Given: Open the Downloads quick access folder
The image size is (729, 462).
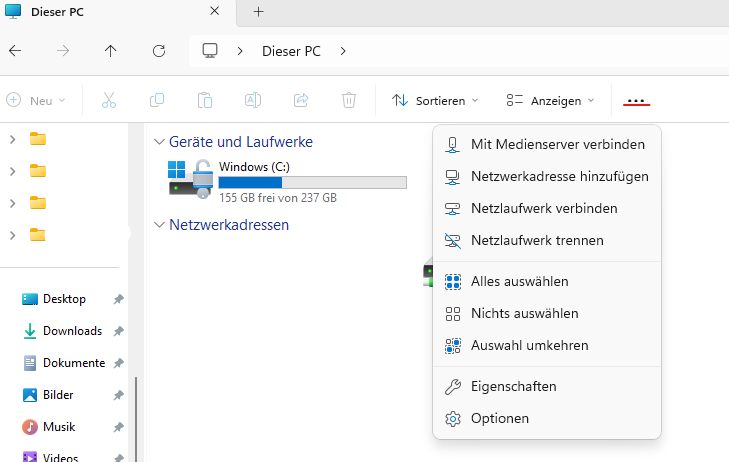Looking at the screenshot, I should pyautogui.click(x=71, y=331).
